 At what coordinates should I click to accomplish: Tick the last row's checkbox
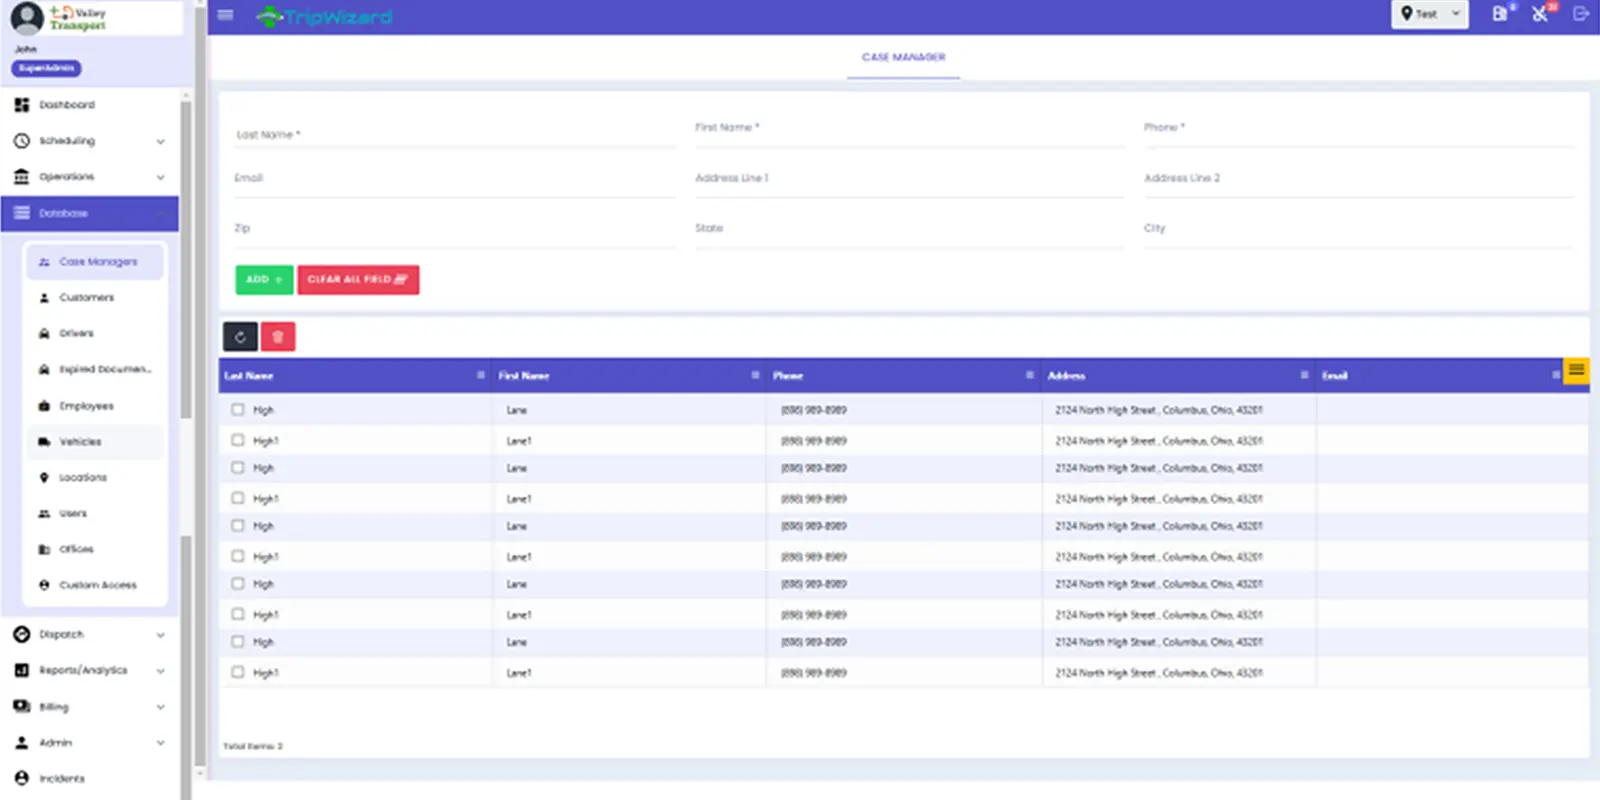(238, 673)
